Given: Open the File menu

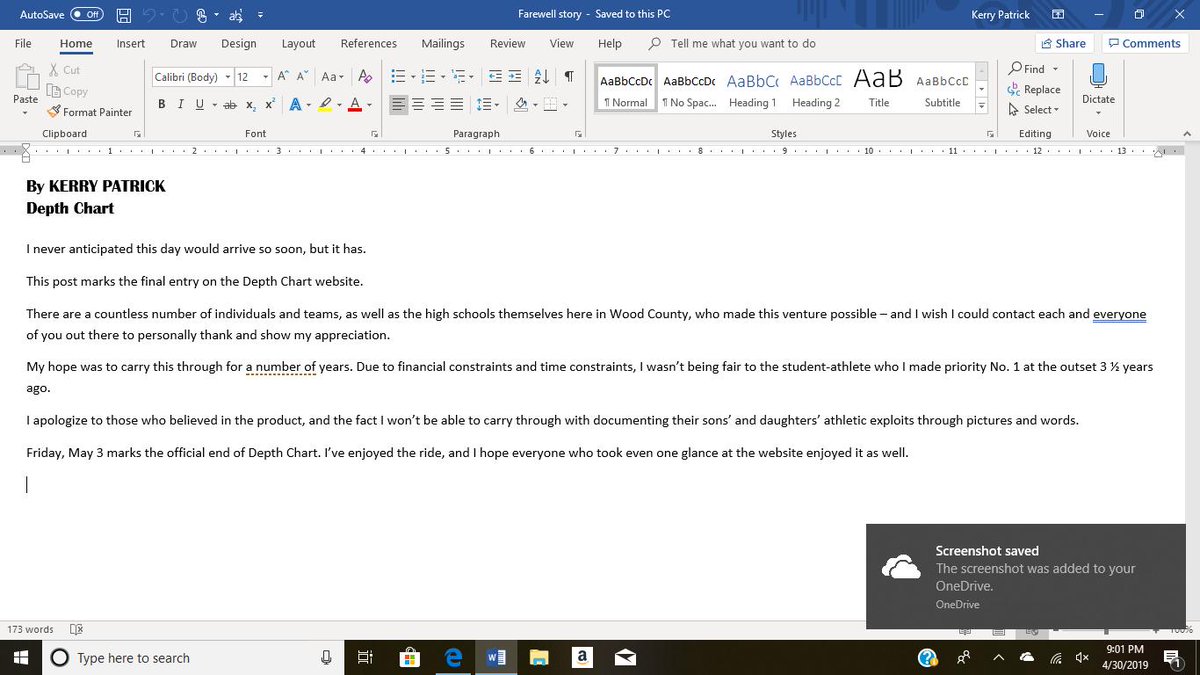Looking at the screenshot, I should [23, 43].
